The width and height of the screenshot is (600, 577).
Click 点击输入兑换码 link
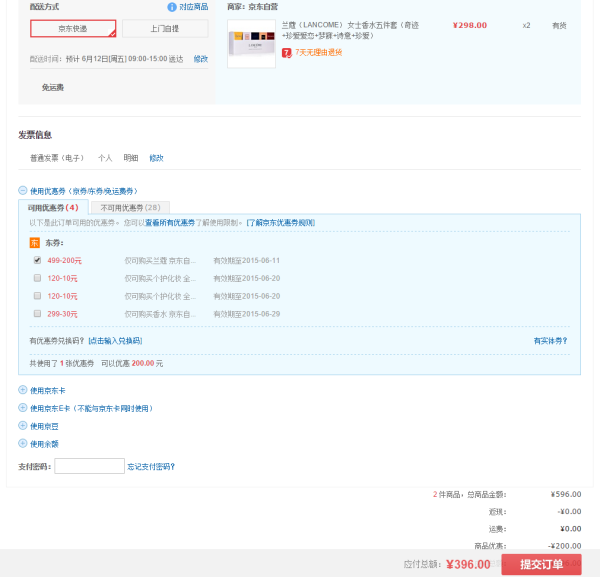pyautogui.click(x=115, y=341)
